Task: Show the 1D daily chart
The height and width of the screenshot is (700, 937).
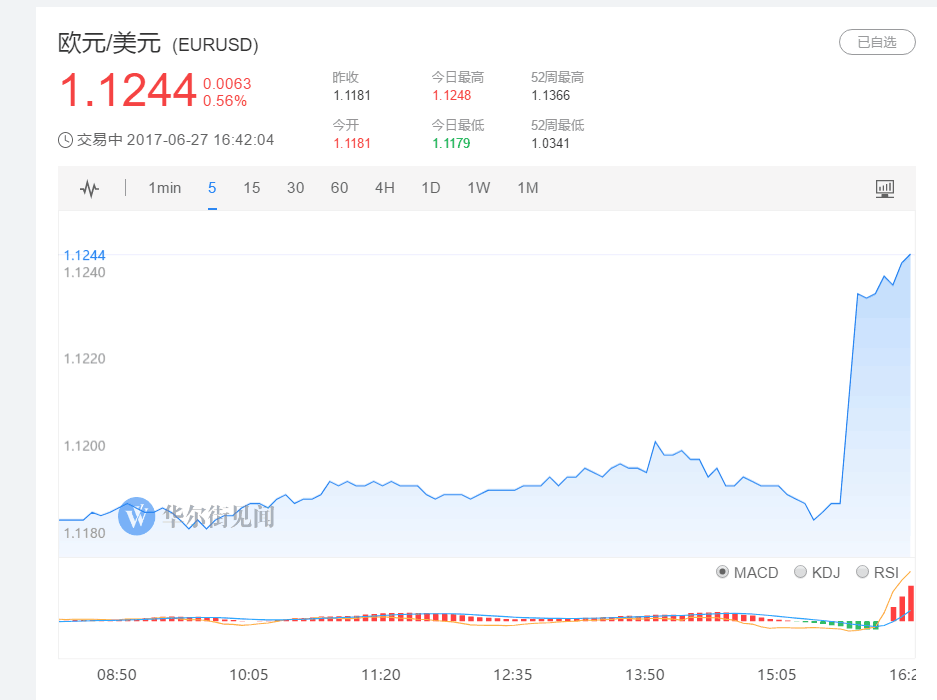Action: coord(431,188)
